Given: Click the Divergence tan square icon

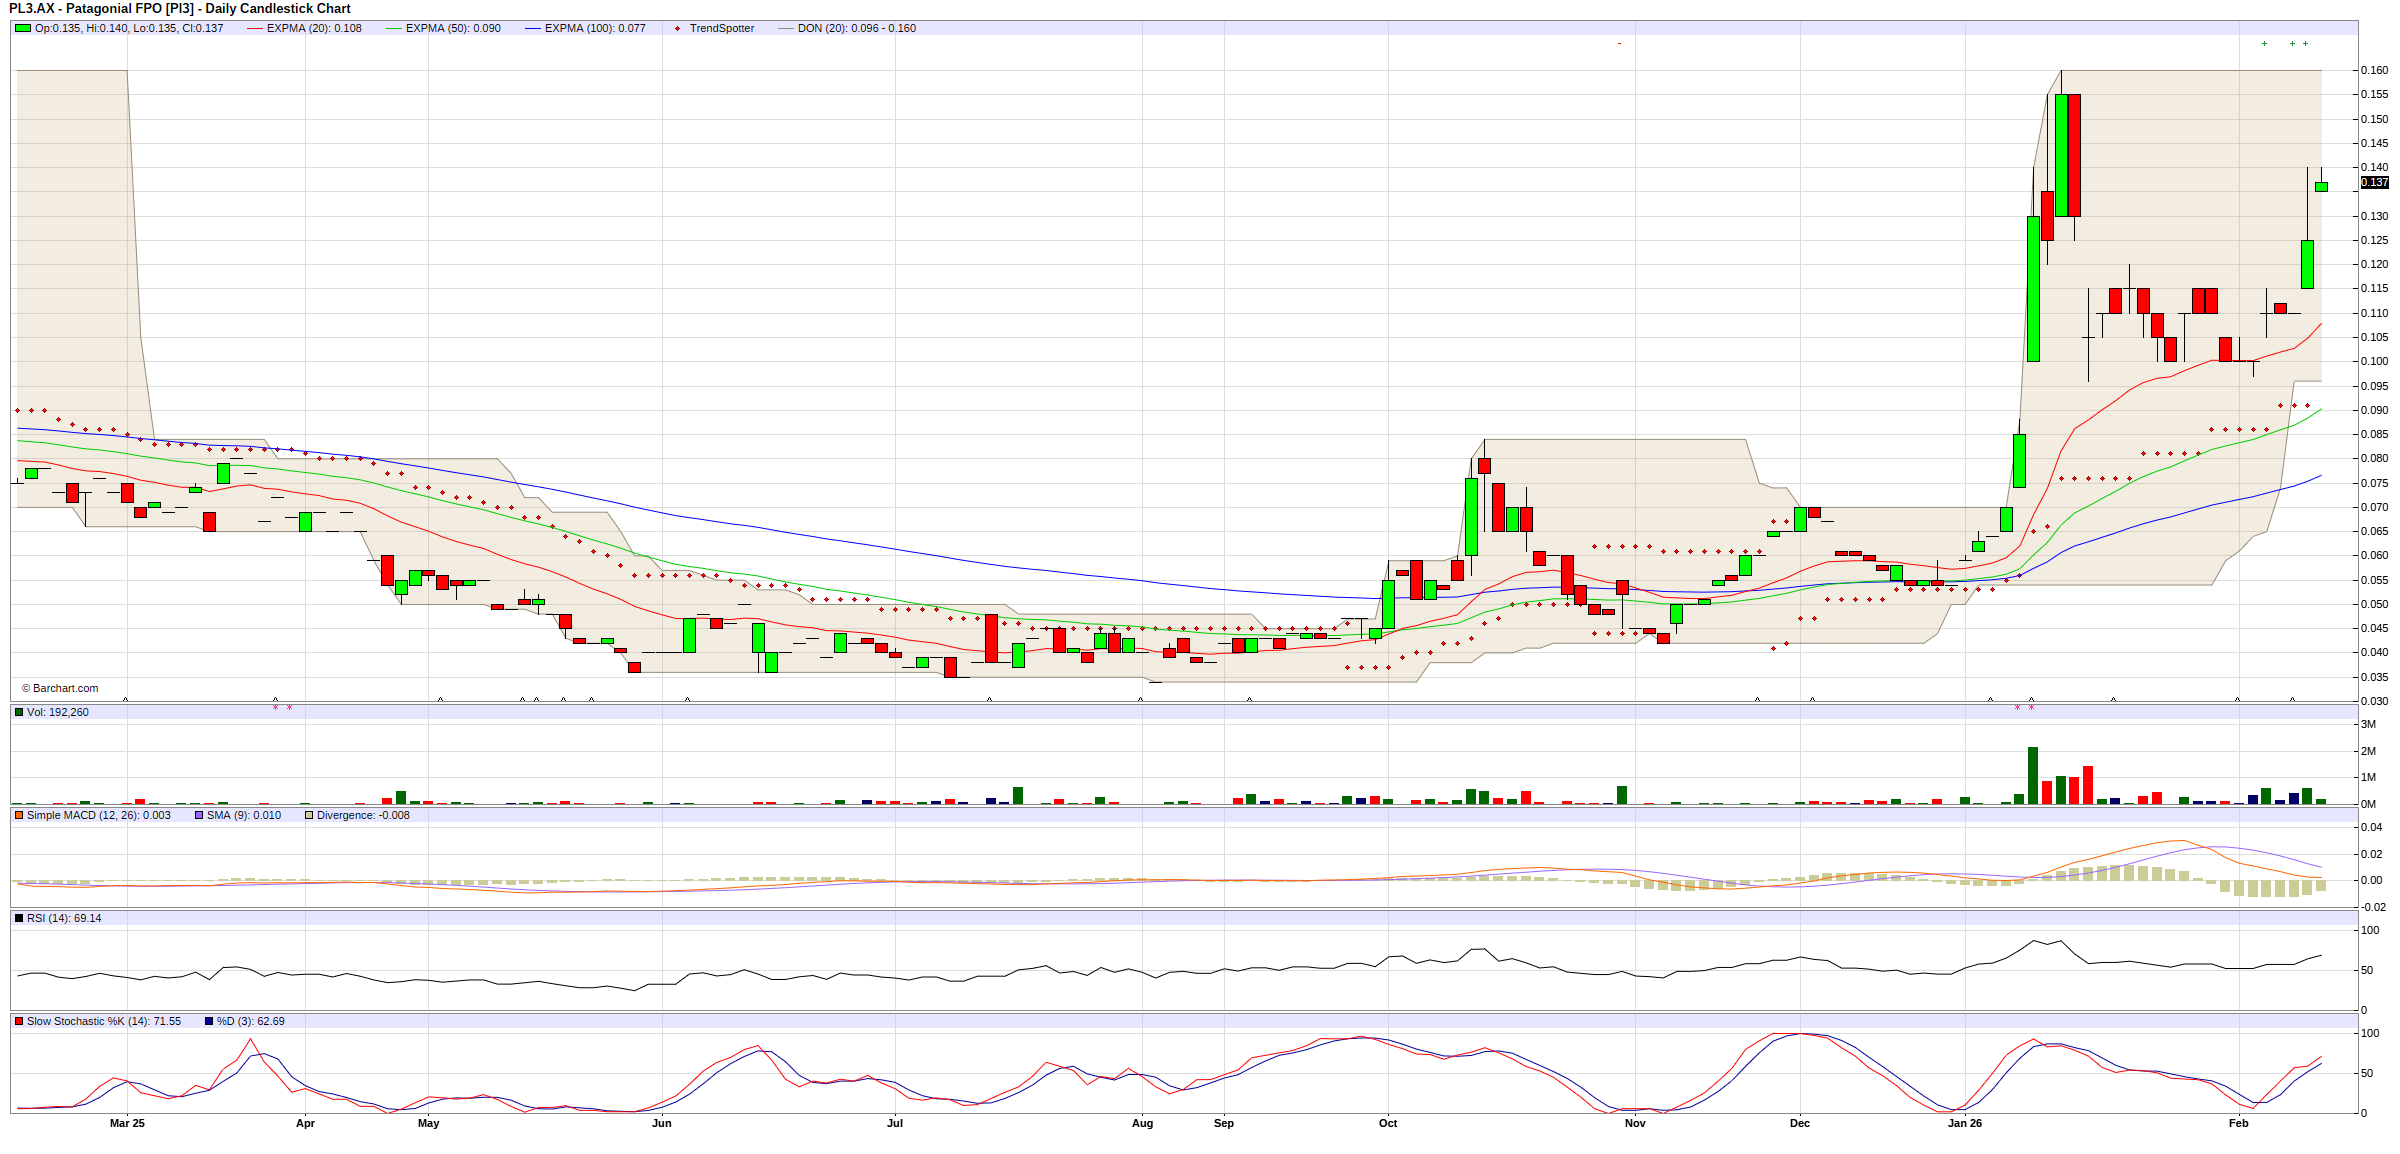Looking at the screenshot, I should (x=309, y=815).
